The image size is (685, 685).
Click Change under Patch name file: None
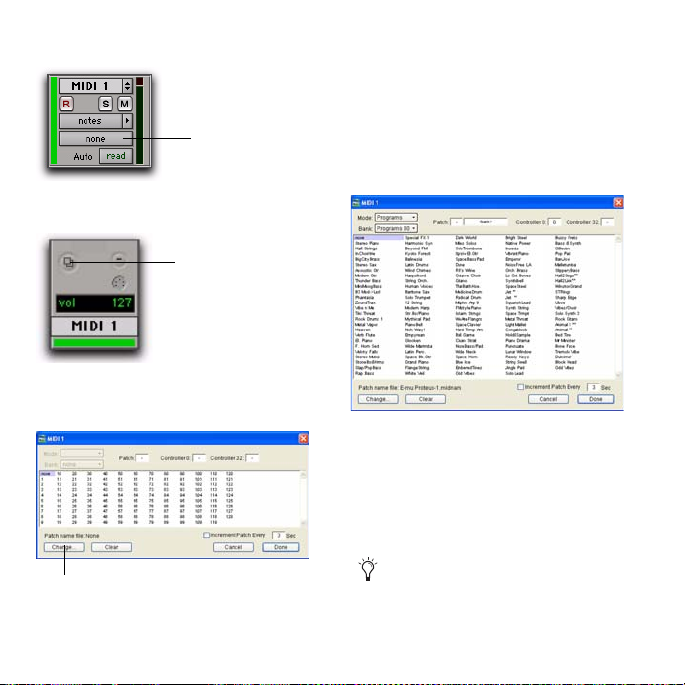pyautogui.click(x=64, y=547)
